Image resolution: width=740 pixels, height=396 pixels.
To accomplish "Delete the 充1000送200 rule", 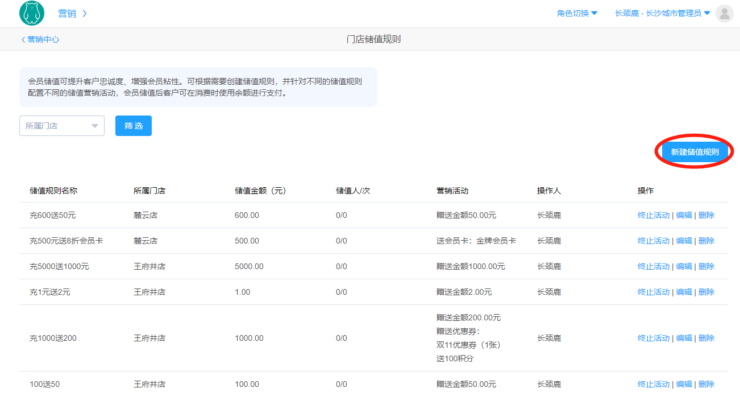I will click(706, 338).
